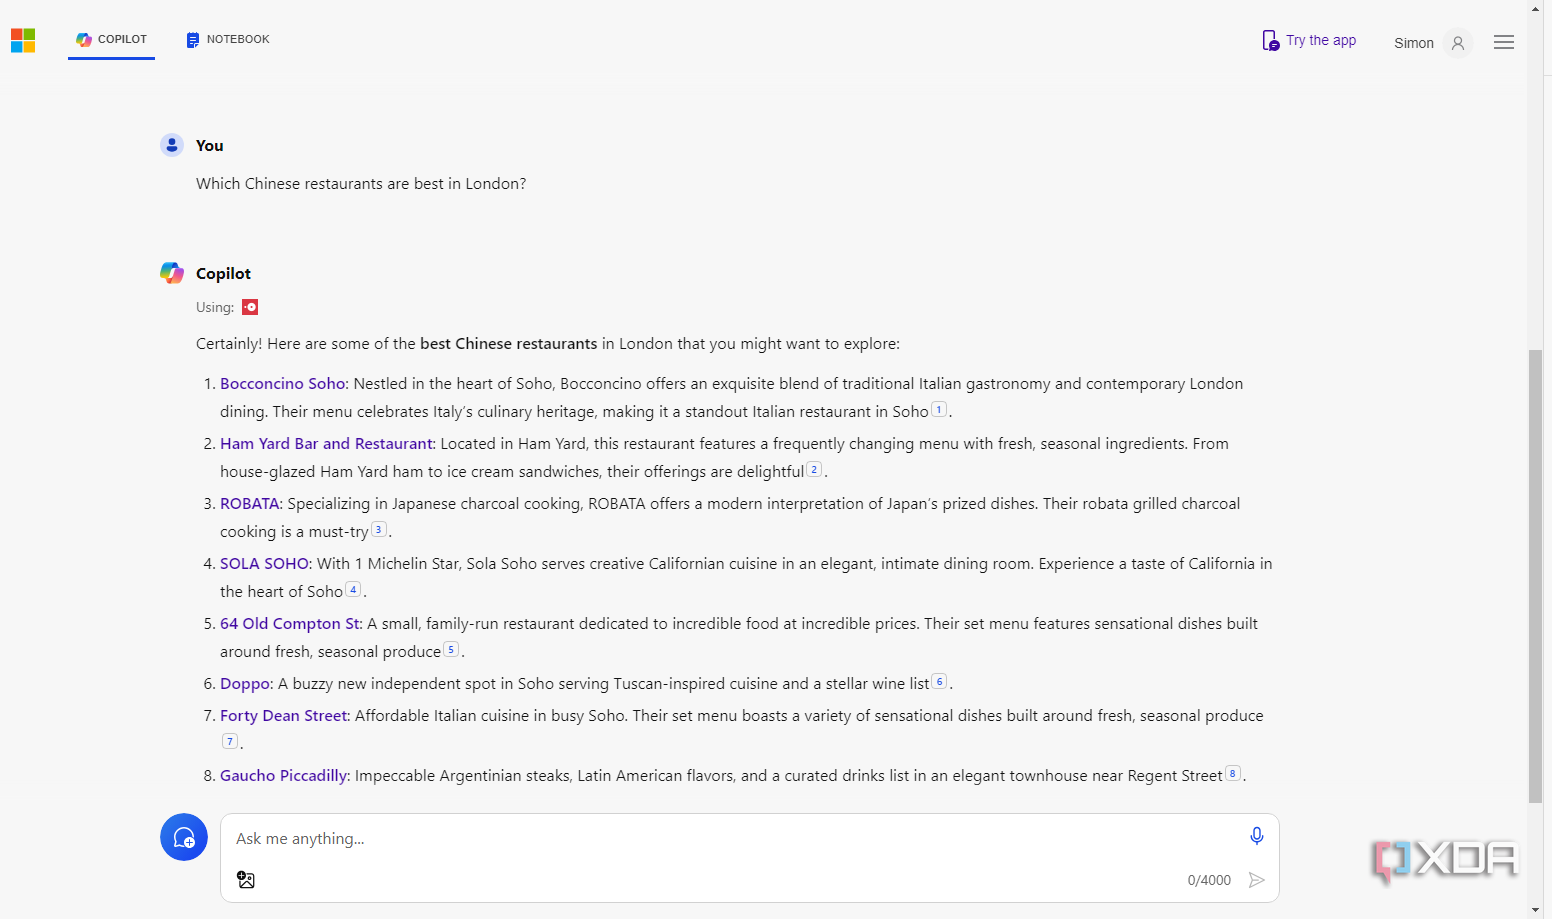
Task: Click the red plugin icon beside Using
Action: 250,307
